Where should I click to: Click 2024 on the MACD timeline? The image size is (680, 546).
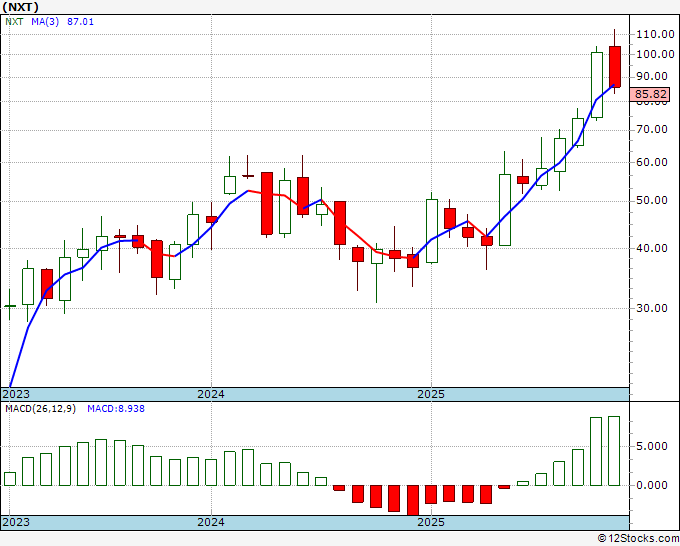(x=211, y=522)
